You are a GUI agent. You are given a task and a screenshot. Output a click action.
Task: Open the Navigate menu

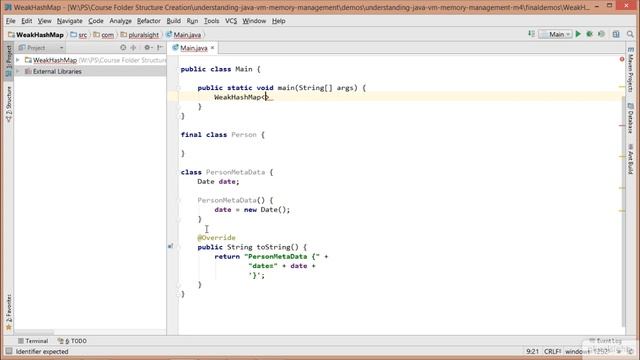pyautogui.click(x=69, y=21)
